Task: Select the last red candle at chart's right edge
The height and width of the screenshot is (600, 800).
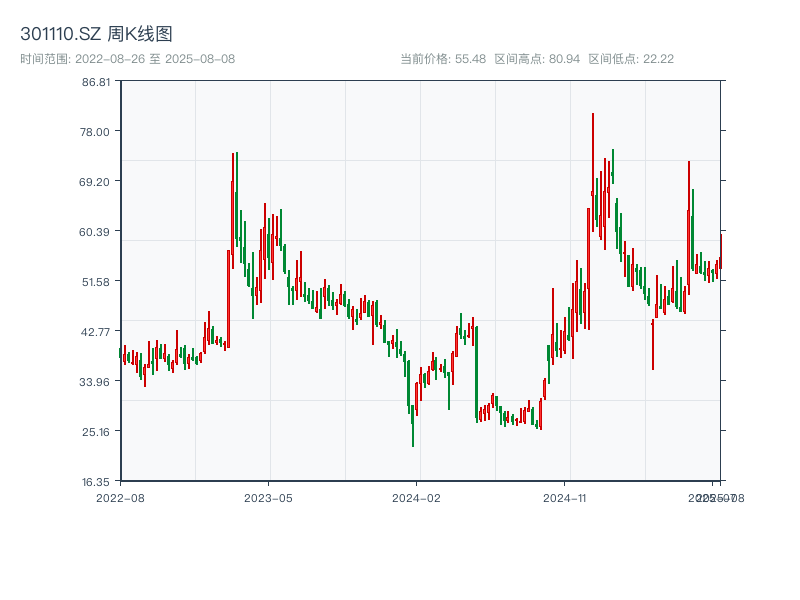Action: [721, 252]
